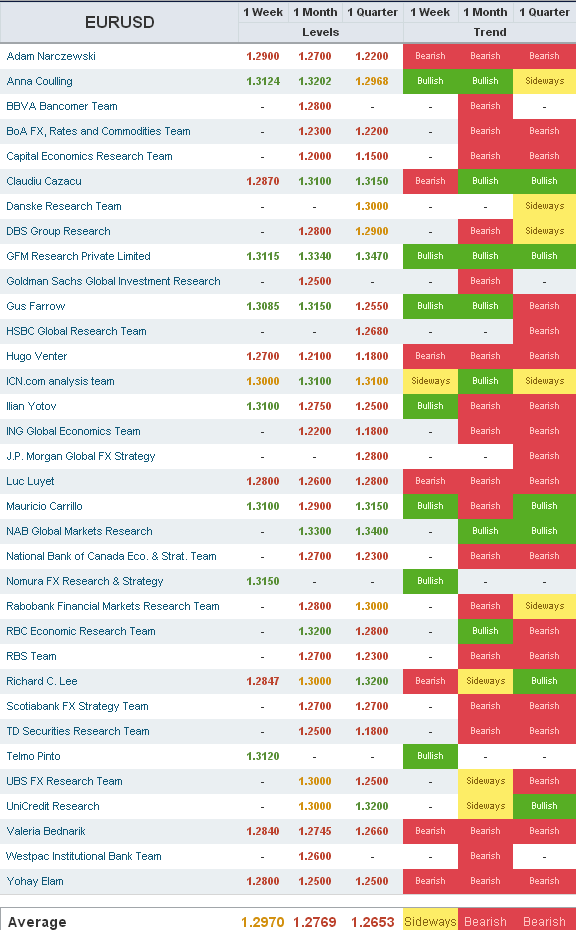Open HSBC Global Research Team link
The image size is (576, 930).
tap(77, 331)
